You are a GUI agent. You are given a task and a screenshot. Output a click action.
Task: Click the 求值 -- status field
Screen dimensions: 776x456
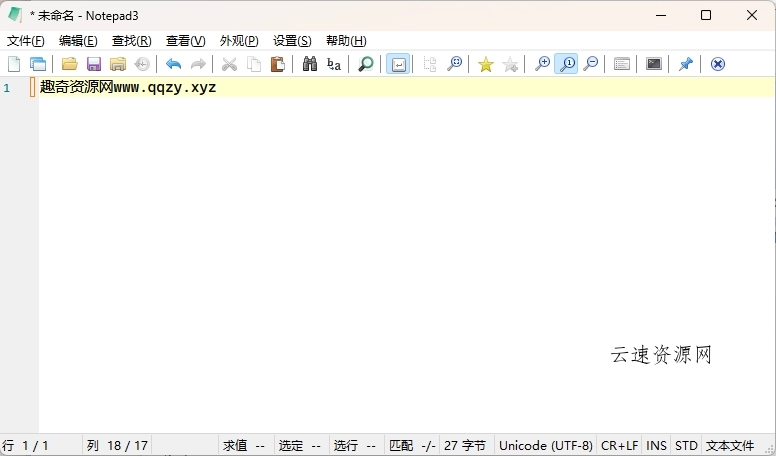click(244, 446)
